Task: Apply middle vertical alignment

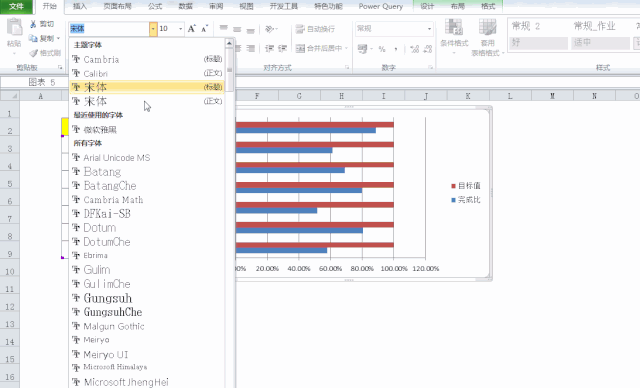Action: click(x=237, y=29)
